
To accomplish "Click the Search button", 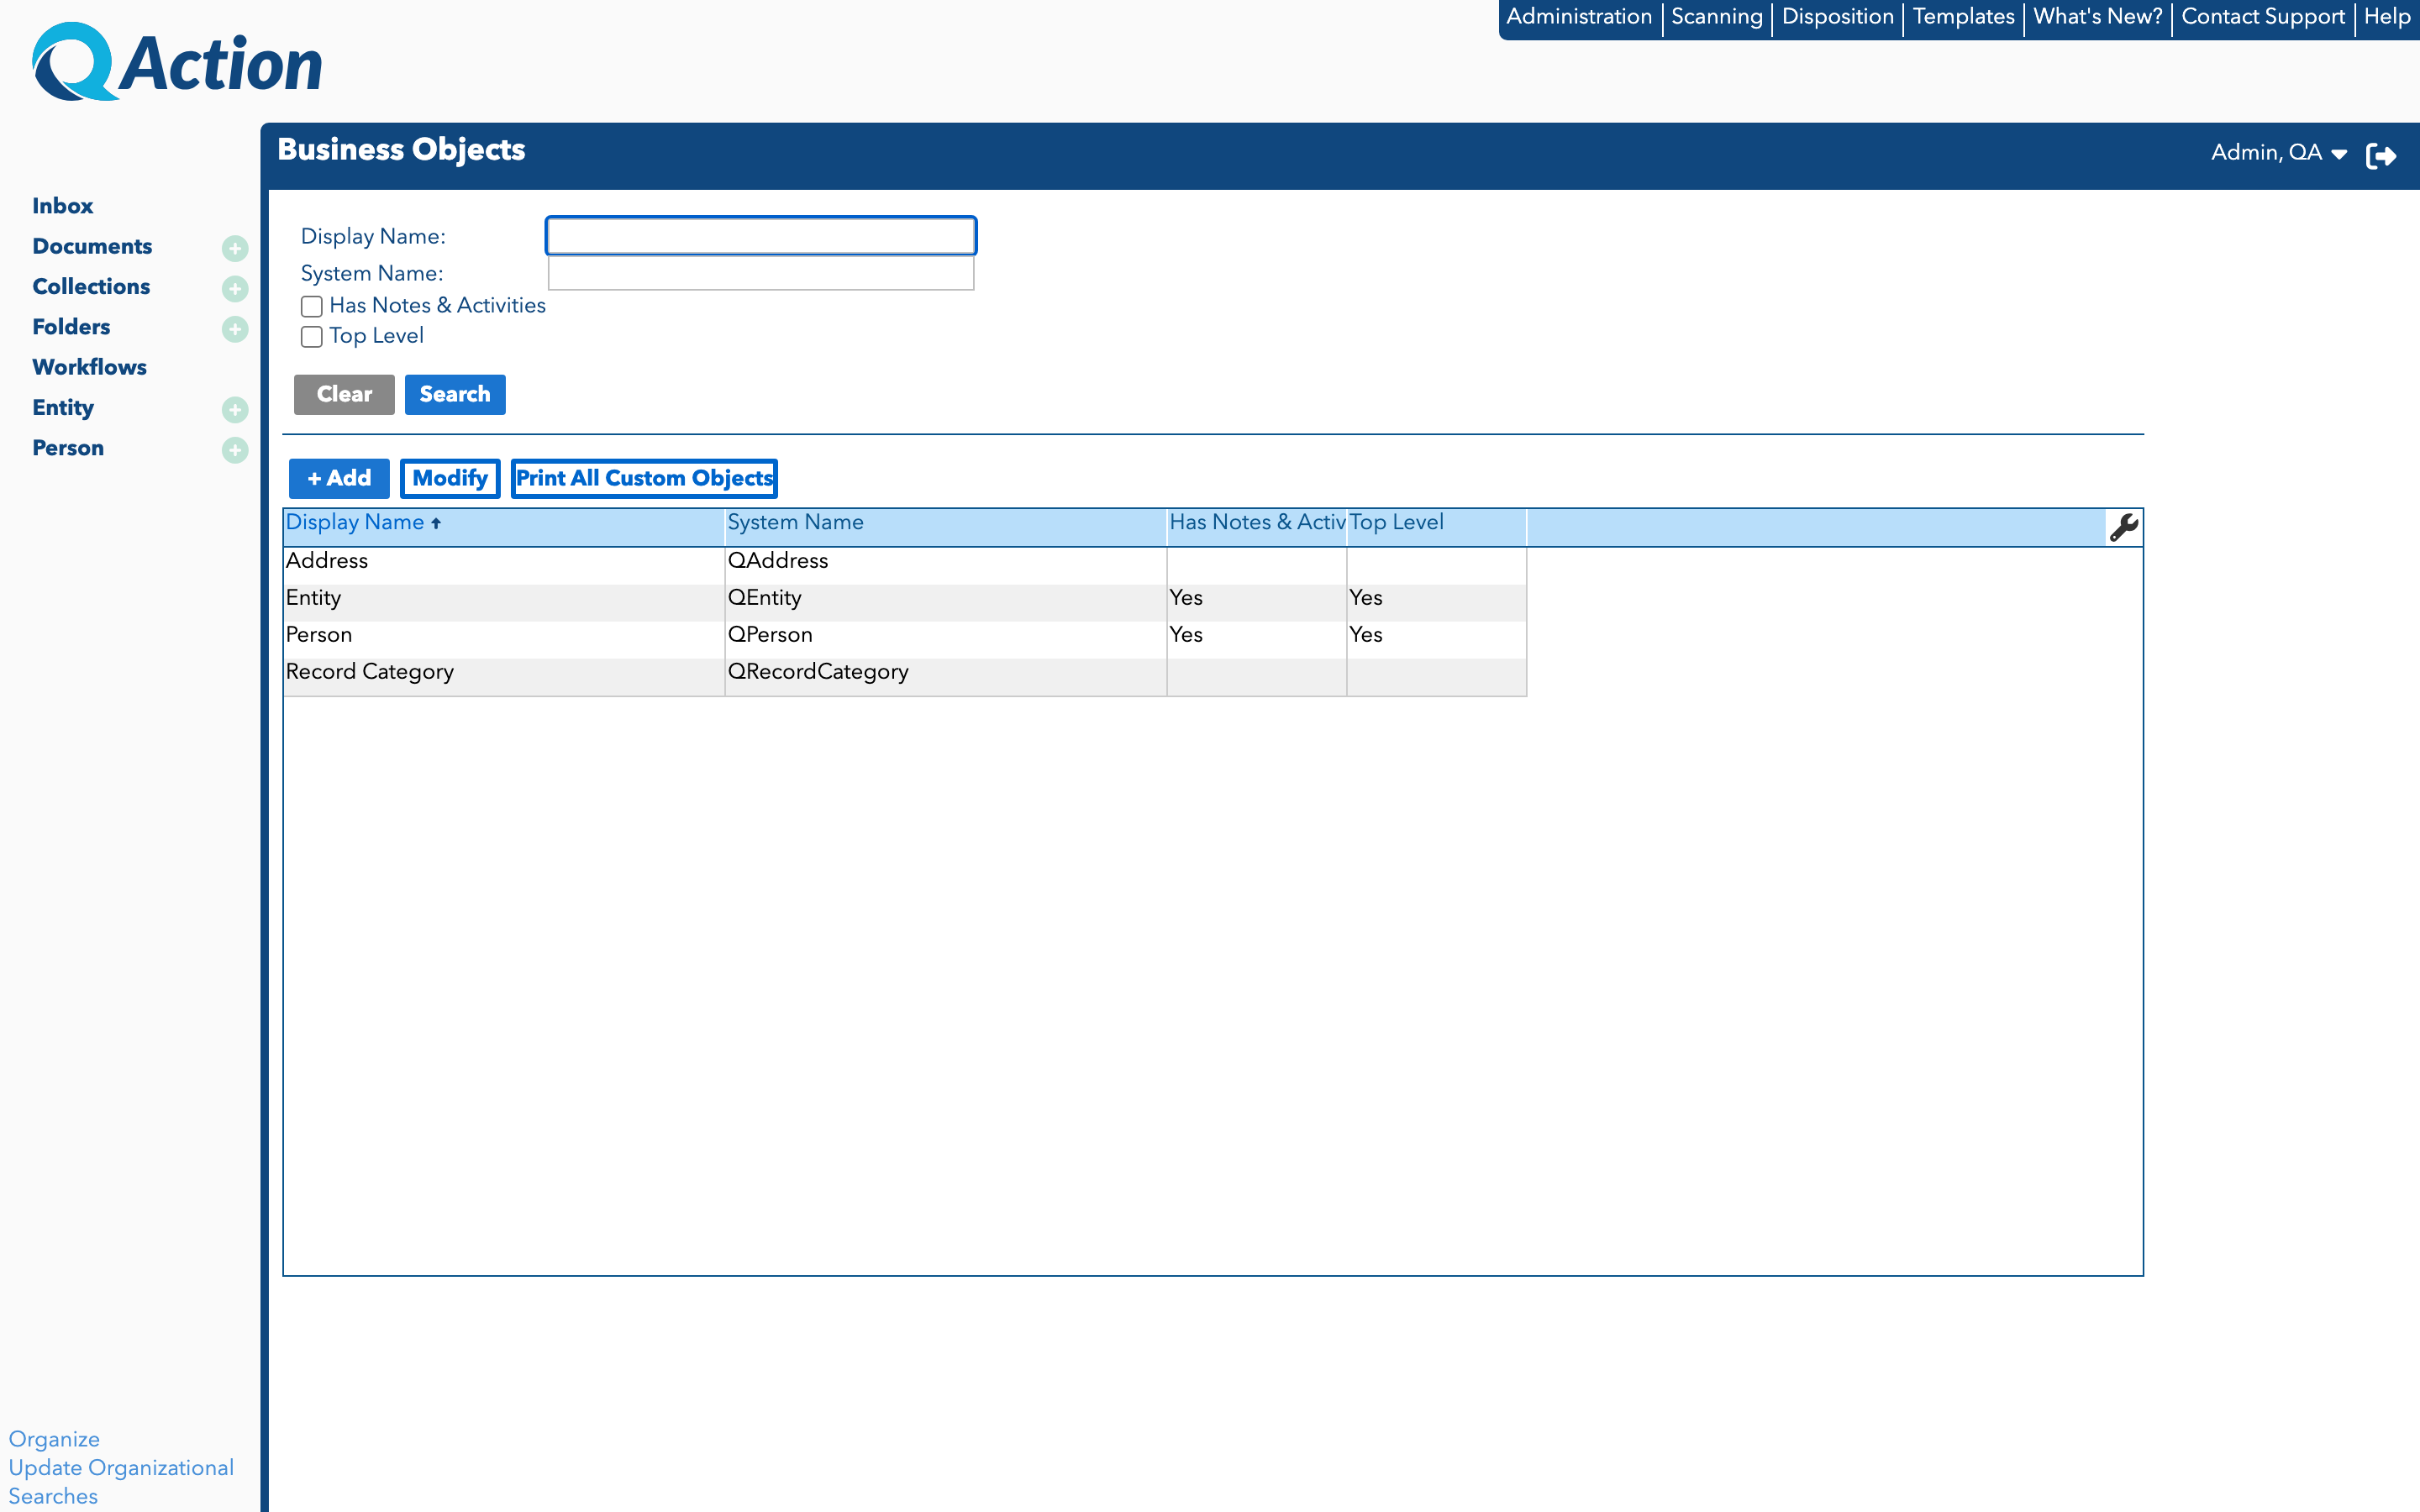I will tap(455, 394).
